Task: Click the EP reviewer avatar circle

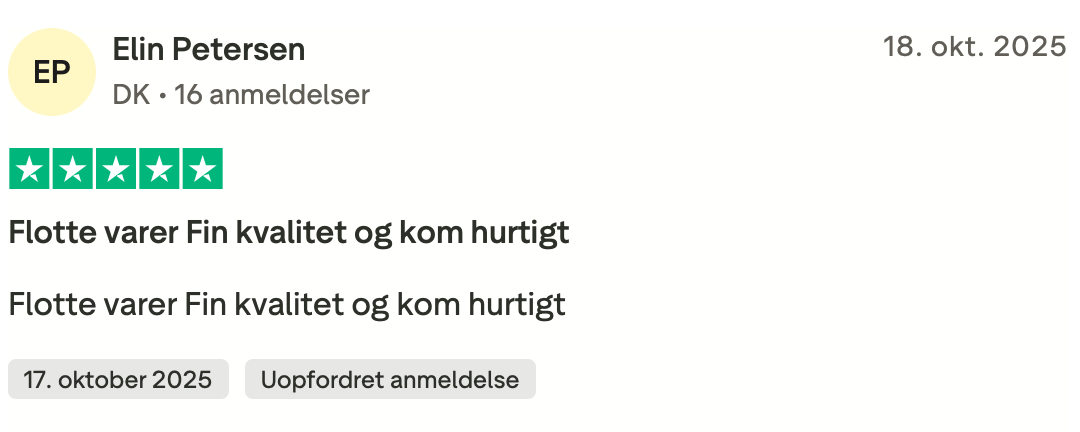Action: click(x=52, y=72)
